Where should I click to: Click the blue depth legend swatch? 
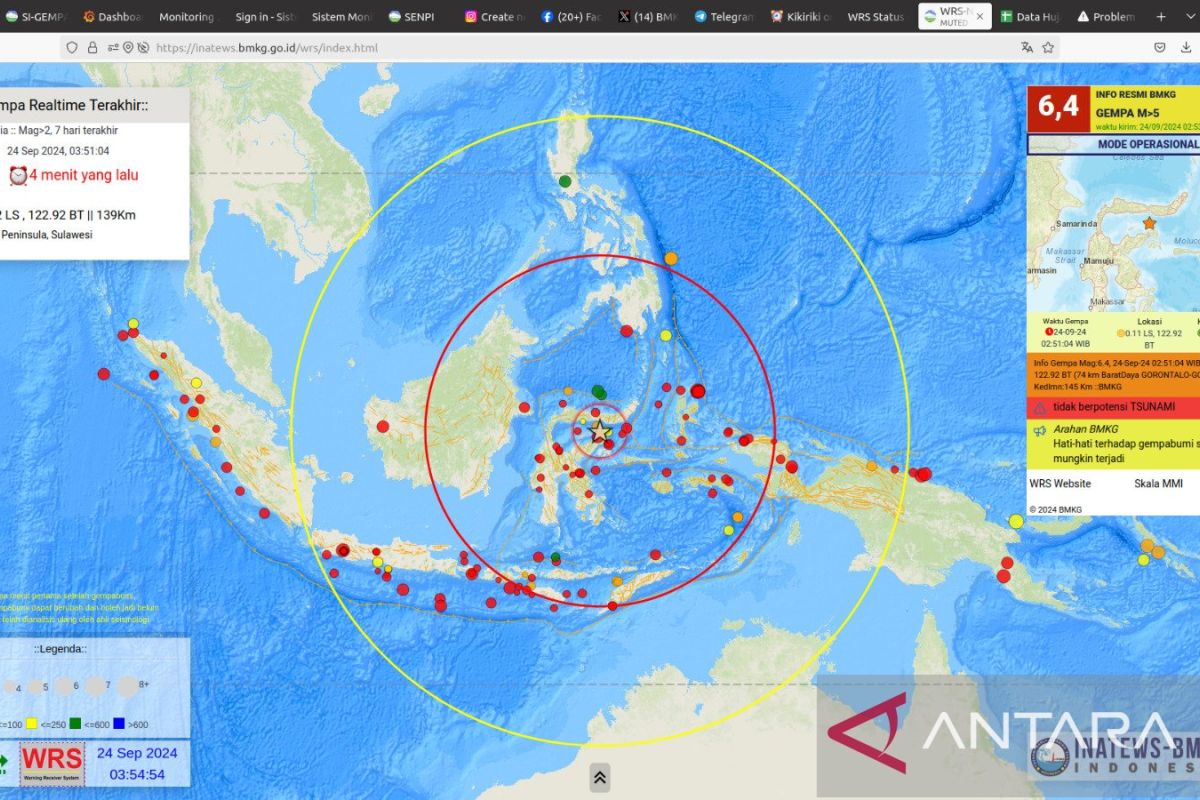click(118, 724)
